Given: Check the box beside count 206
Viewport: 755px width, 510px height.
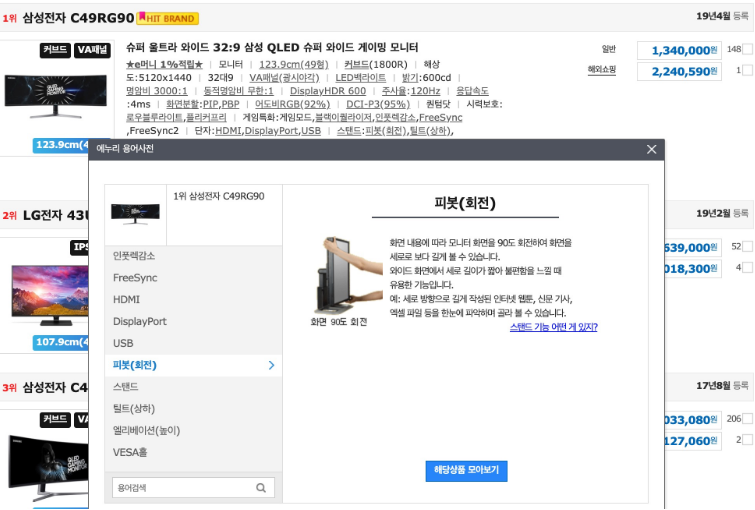Looking at the screenshot, I should click(747, 418).
